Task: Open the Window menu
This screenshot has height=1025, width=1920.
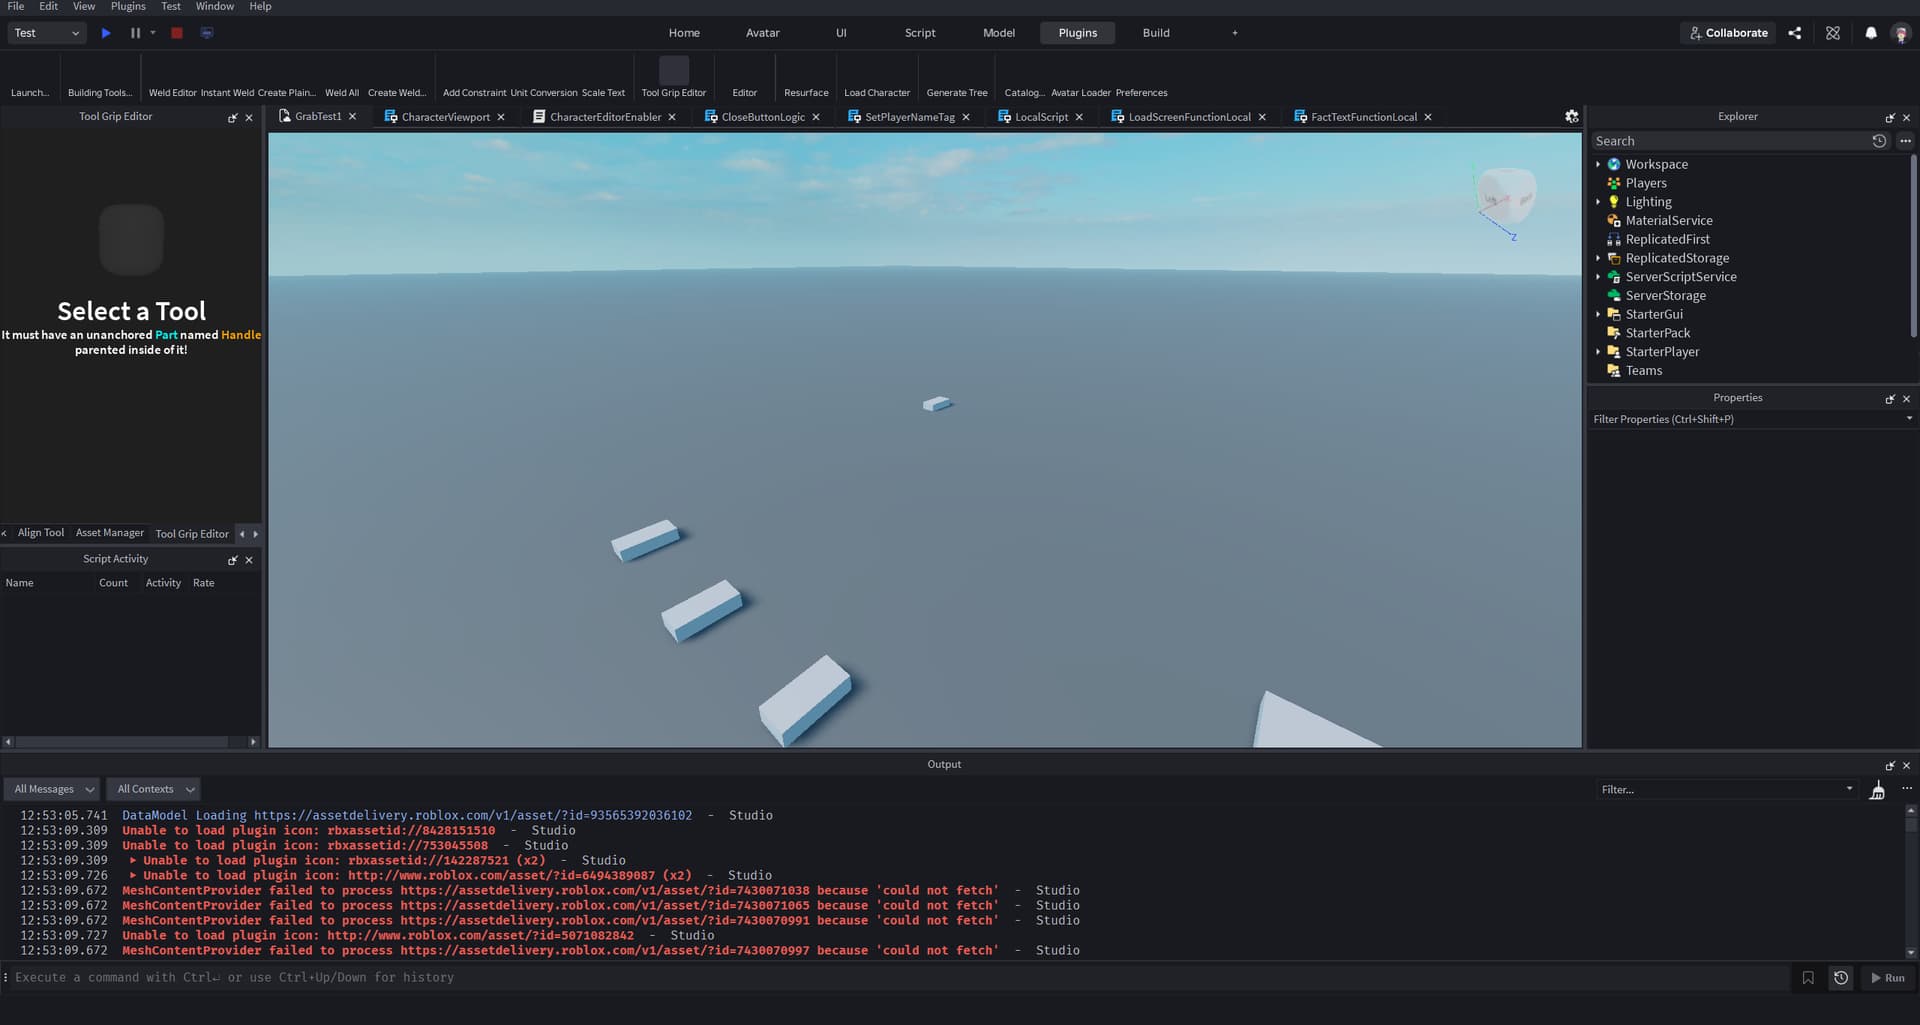Action: pos(215,6)
